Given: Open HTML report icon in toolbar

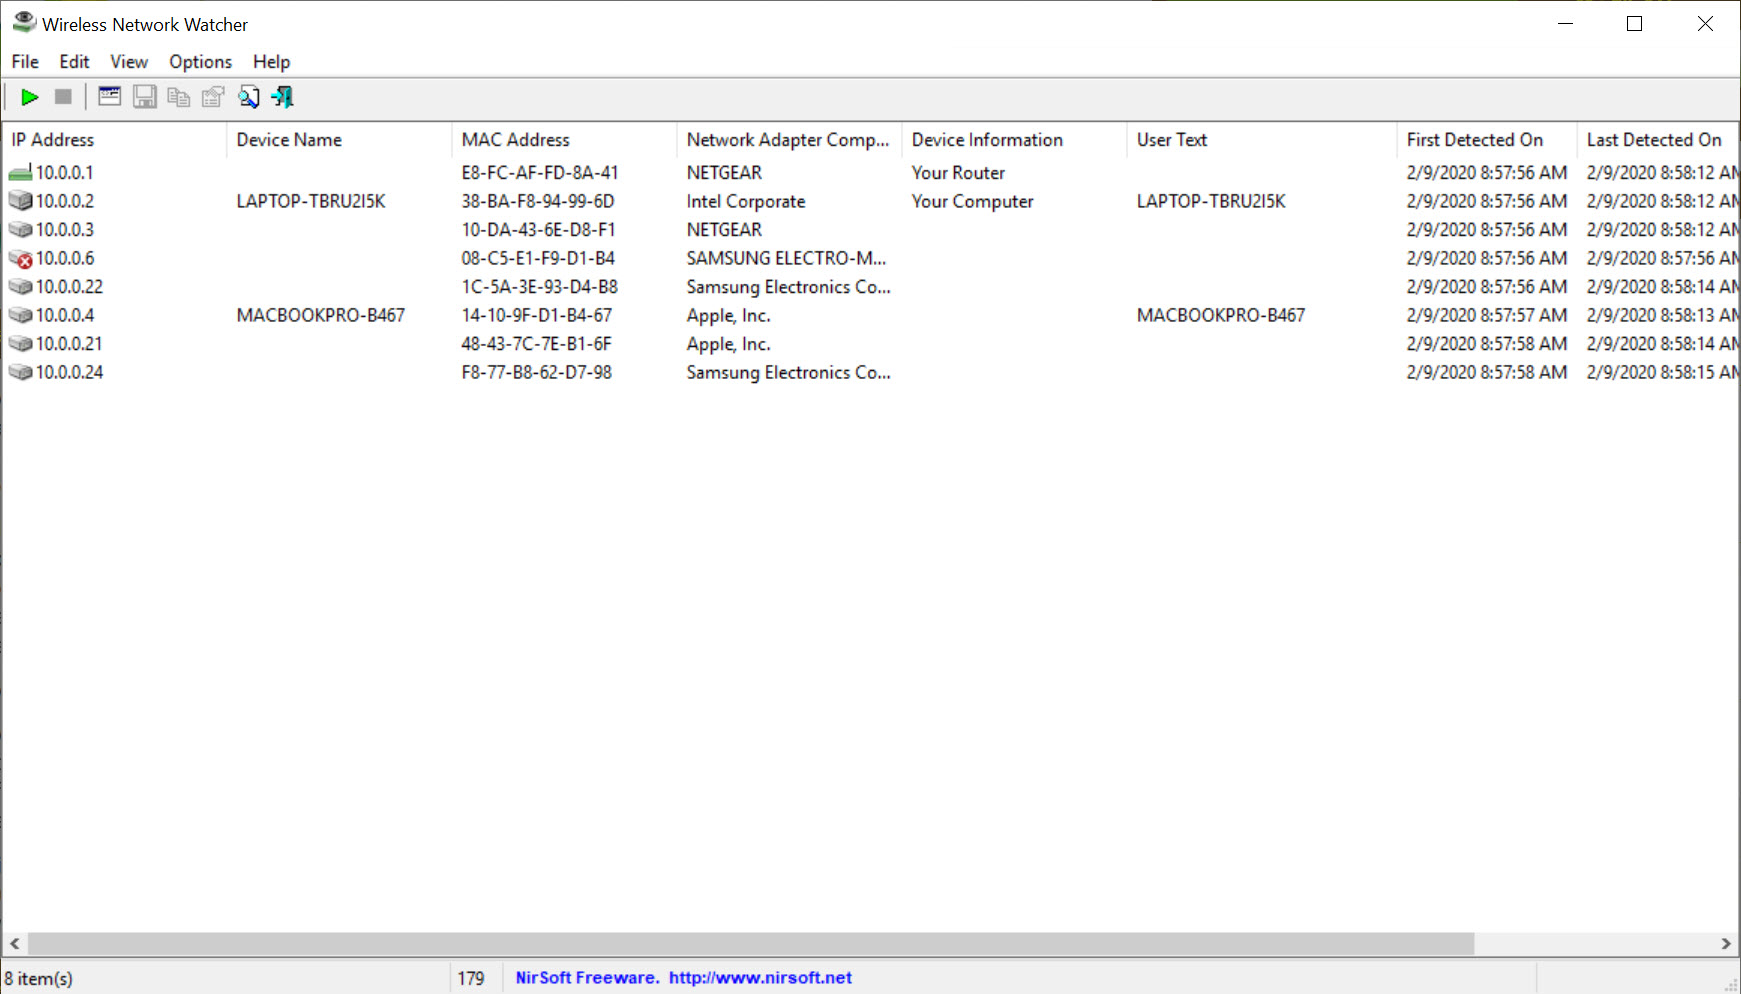Looking at the screenshot, I should coord(110,97).
